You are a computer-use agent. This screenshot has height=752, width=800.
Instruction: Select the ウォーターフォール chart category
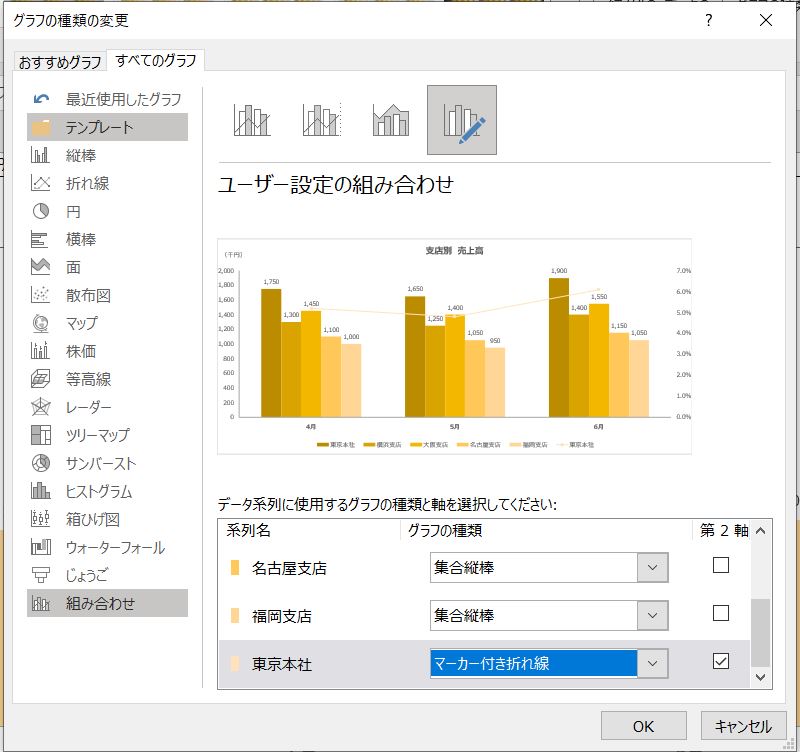point(114,547)
